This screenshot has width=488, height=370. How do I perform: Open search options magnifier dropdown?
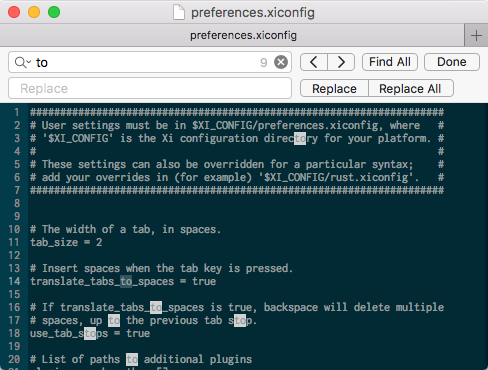pos(23,62)
